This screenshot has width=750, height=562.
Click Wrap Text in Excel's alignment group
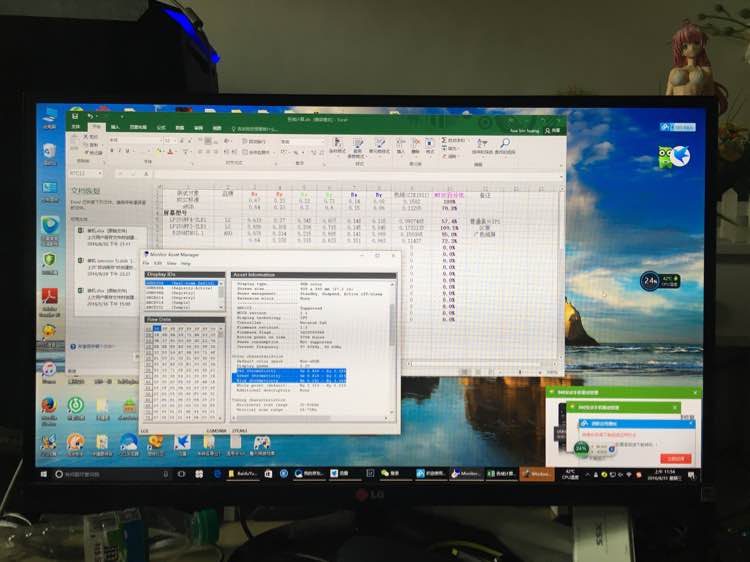click(x=256, y=142)
